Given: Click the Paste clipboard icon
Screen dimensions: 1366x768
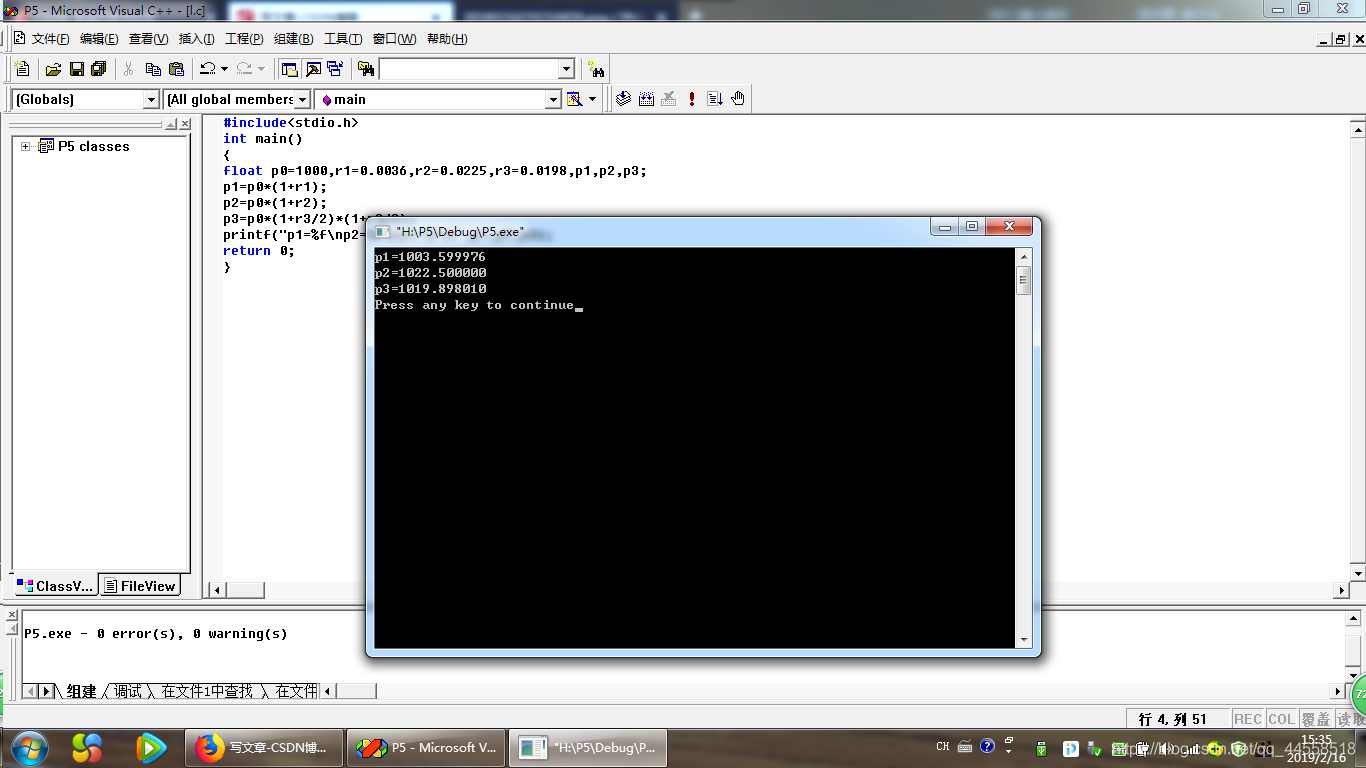Looking at the screenshot, I should (176, 69).
